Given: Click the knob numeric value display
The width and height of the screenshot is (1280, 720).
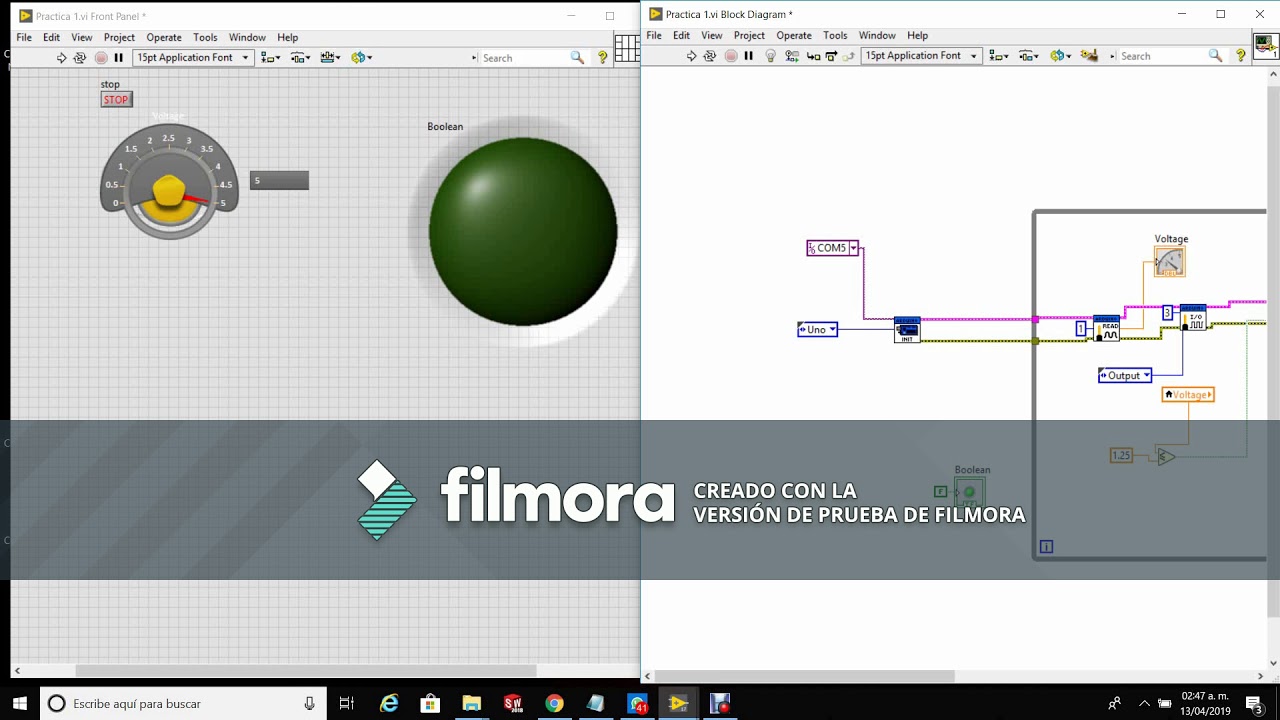Looking at the screenshot, I should click(279, 180).
